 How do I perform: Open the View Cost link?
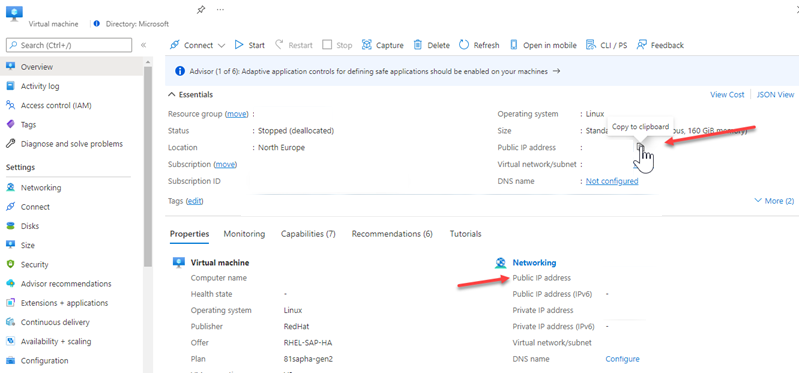pyautogui.click(x=727, y=94)
